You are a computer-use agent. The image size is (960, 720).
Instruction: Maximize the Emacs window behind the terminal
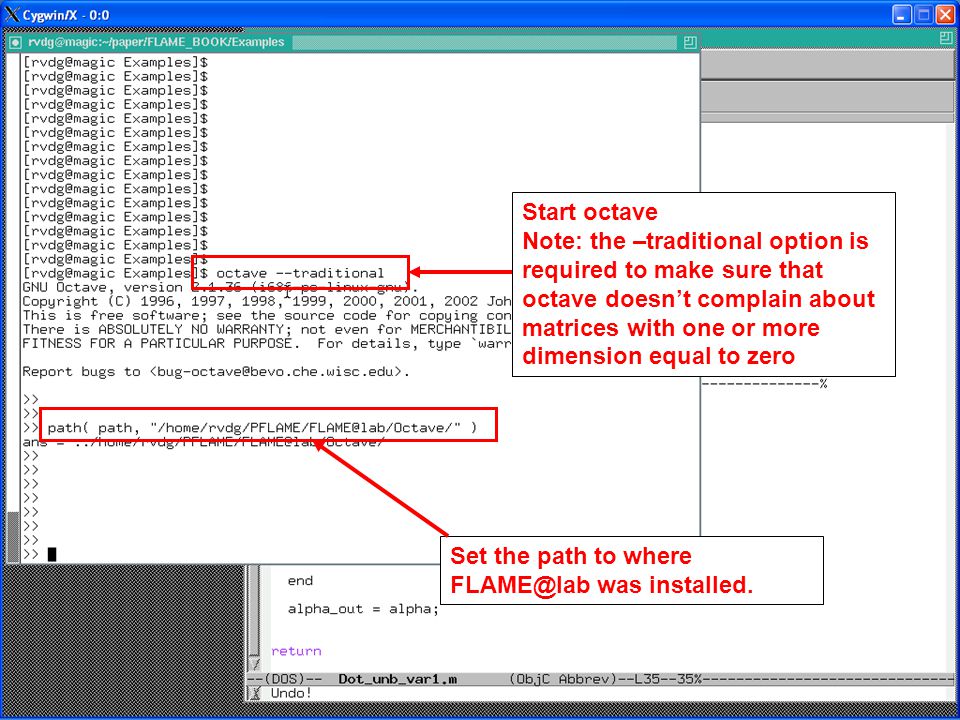pos(947,38)
